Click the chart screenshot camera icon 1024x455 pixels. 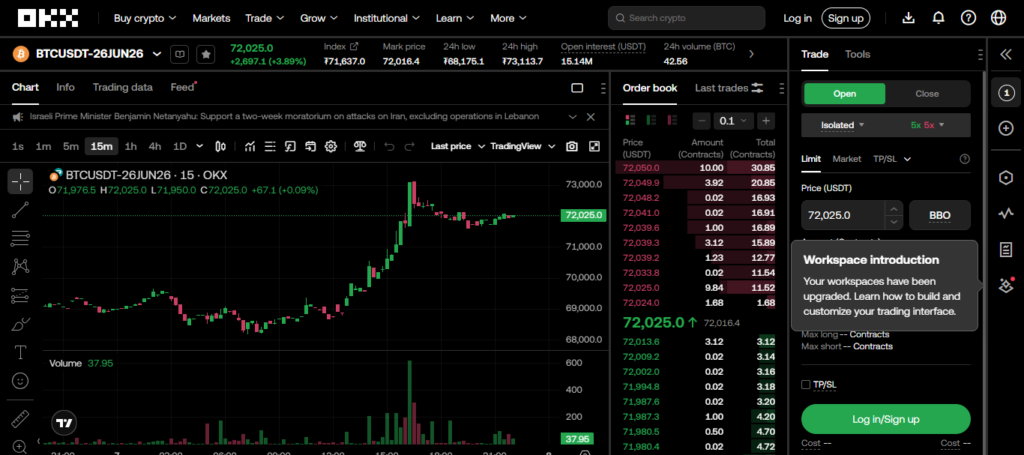572,146
